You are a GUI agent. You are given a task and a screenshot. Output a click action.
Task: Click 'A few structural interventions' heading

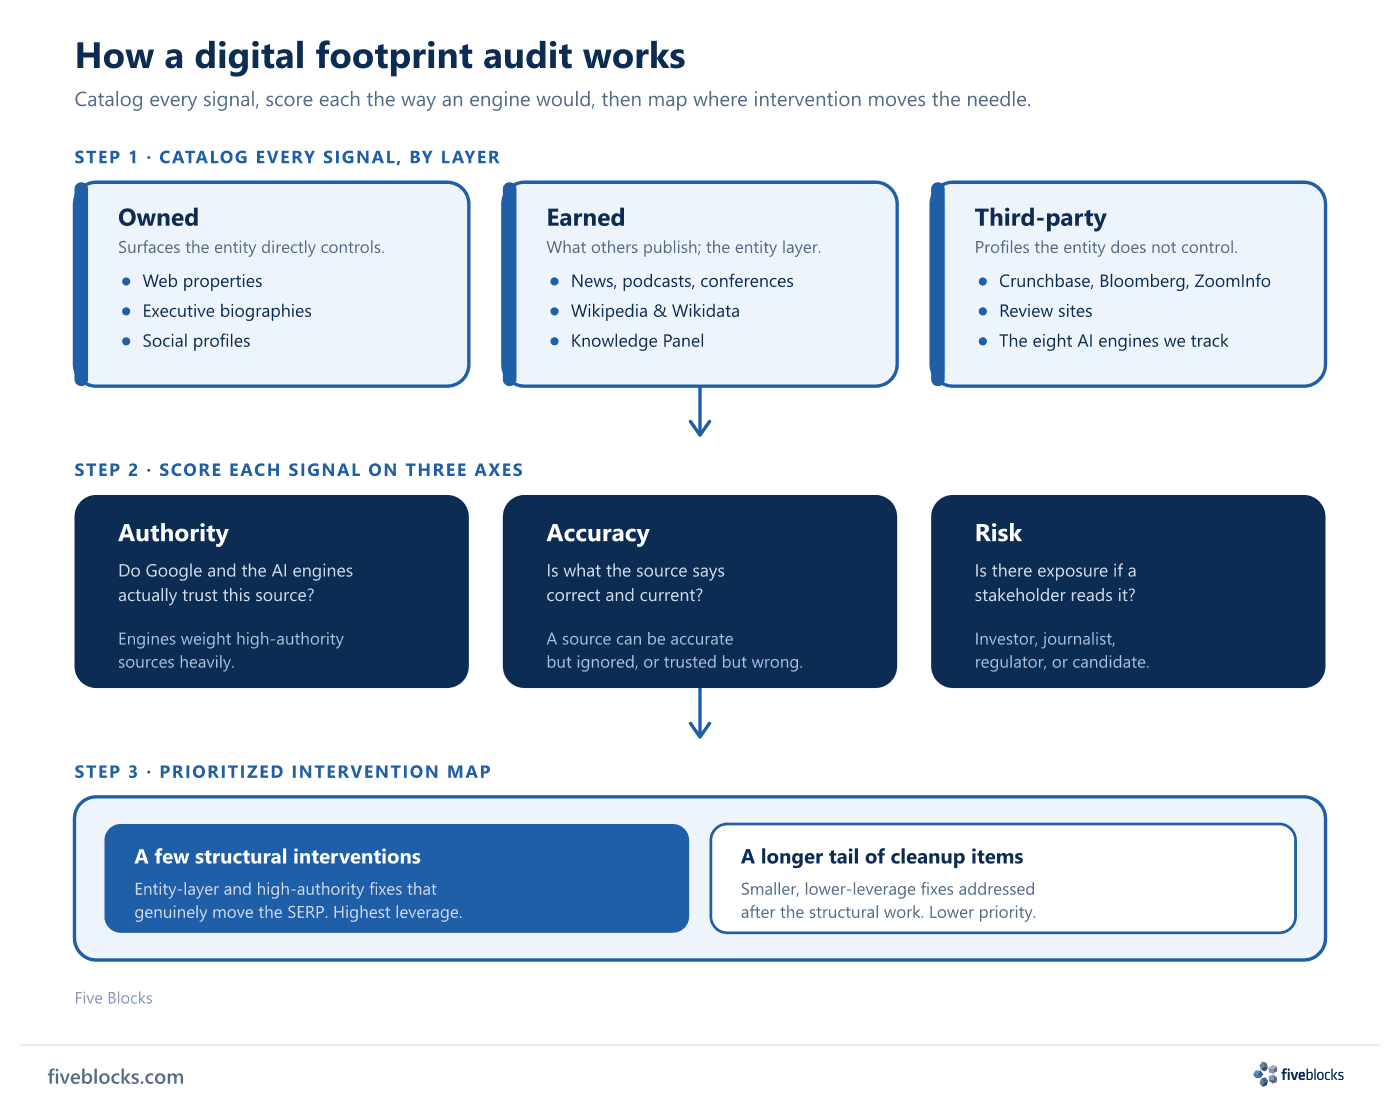tap(278, 857)
